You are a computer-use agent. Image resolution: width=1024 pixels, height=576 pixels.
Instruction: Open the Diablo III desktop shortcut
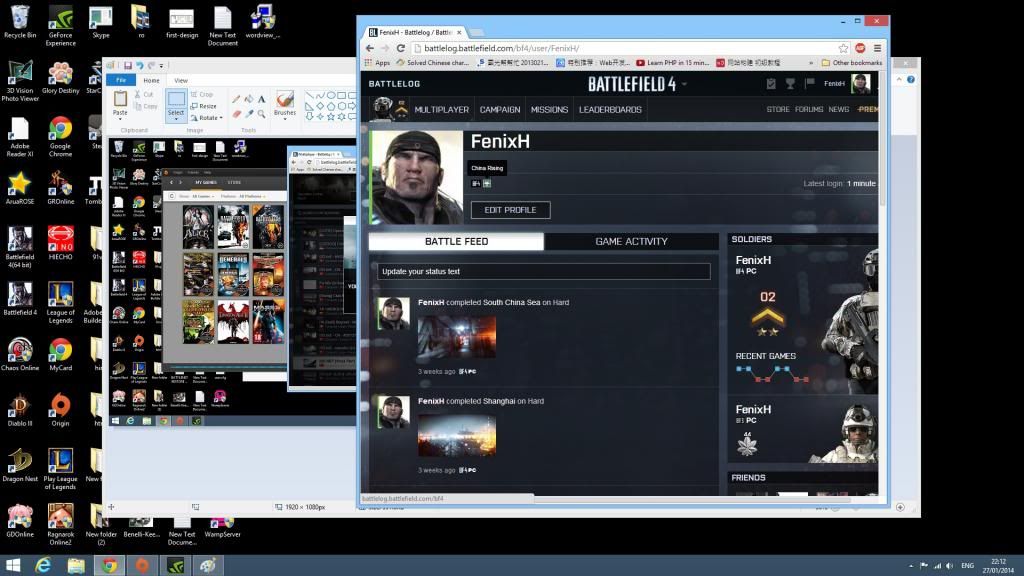(x=20, y=410)
